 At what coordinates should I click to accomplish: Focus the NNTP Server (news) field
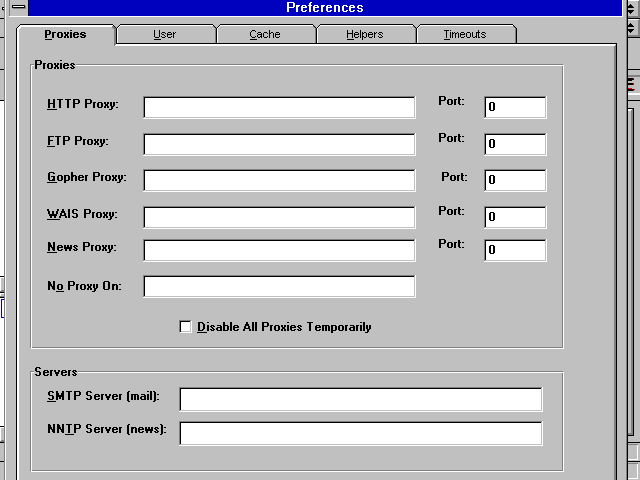click(x=360, y=433)
